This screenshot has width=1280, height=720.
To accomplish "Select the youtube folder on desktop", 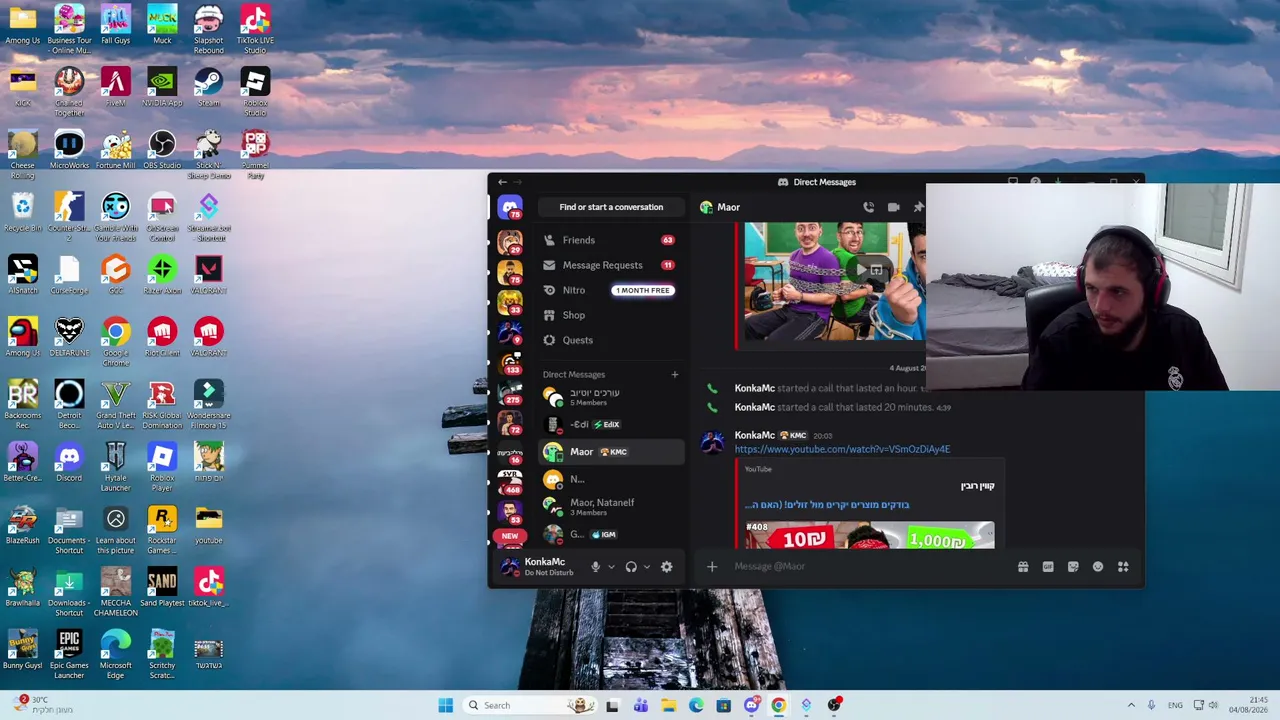I will click(209, 525).
